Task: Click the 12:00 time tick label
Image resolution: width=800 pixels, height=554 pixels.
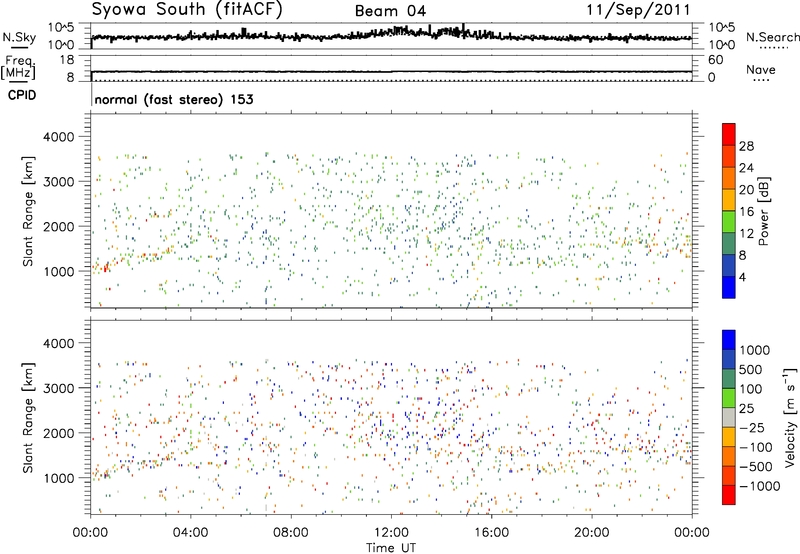Action: tap(391, 533)
